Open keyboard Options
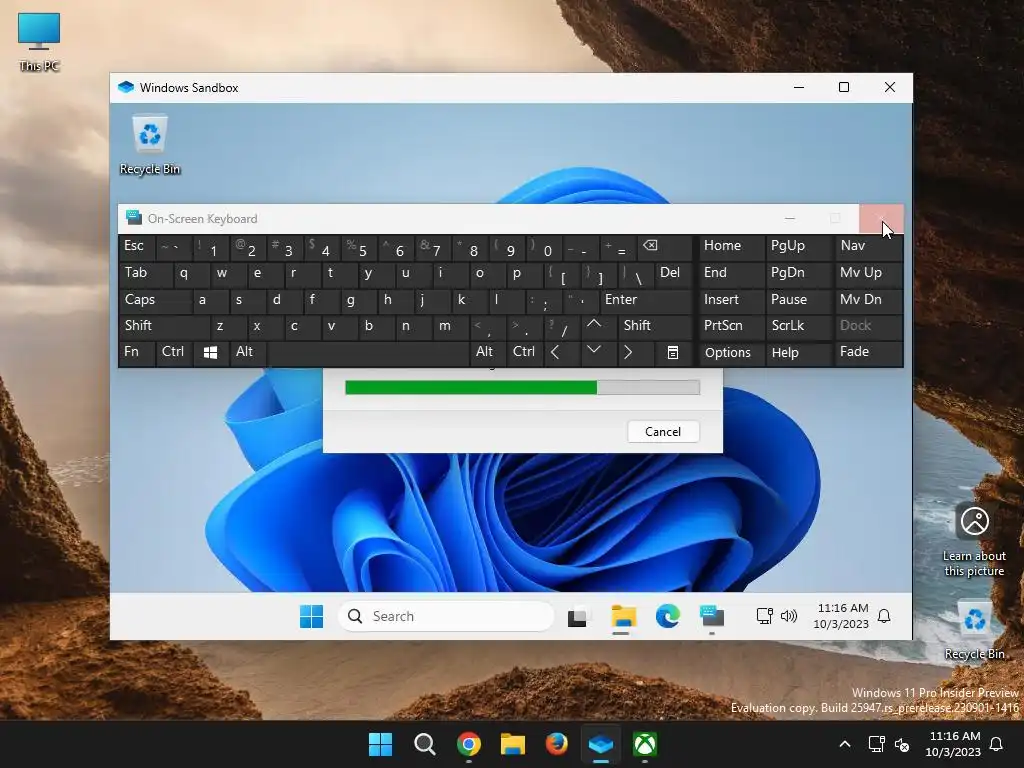The height and width of the screenshot is (768, 1024). pyautogui.click(x=732, y=353)
